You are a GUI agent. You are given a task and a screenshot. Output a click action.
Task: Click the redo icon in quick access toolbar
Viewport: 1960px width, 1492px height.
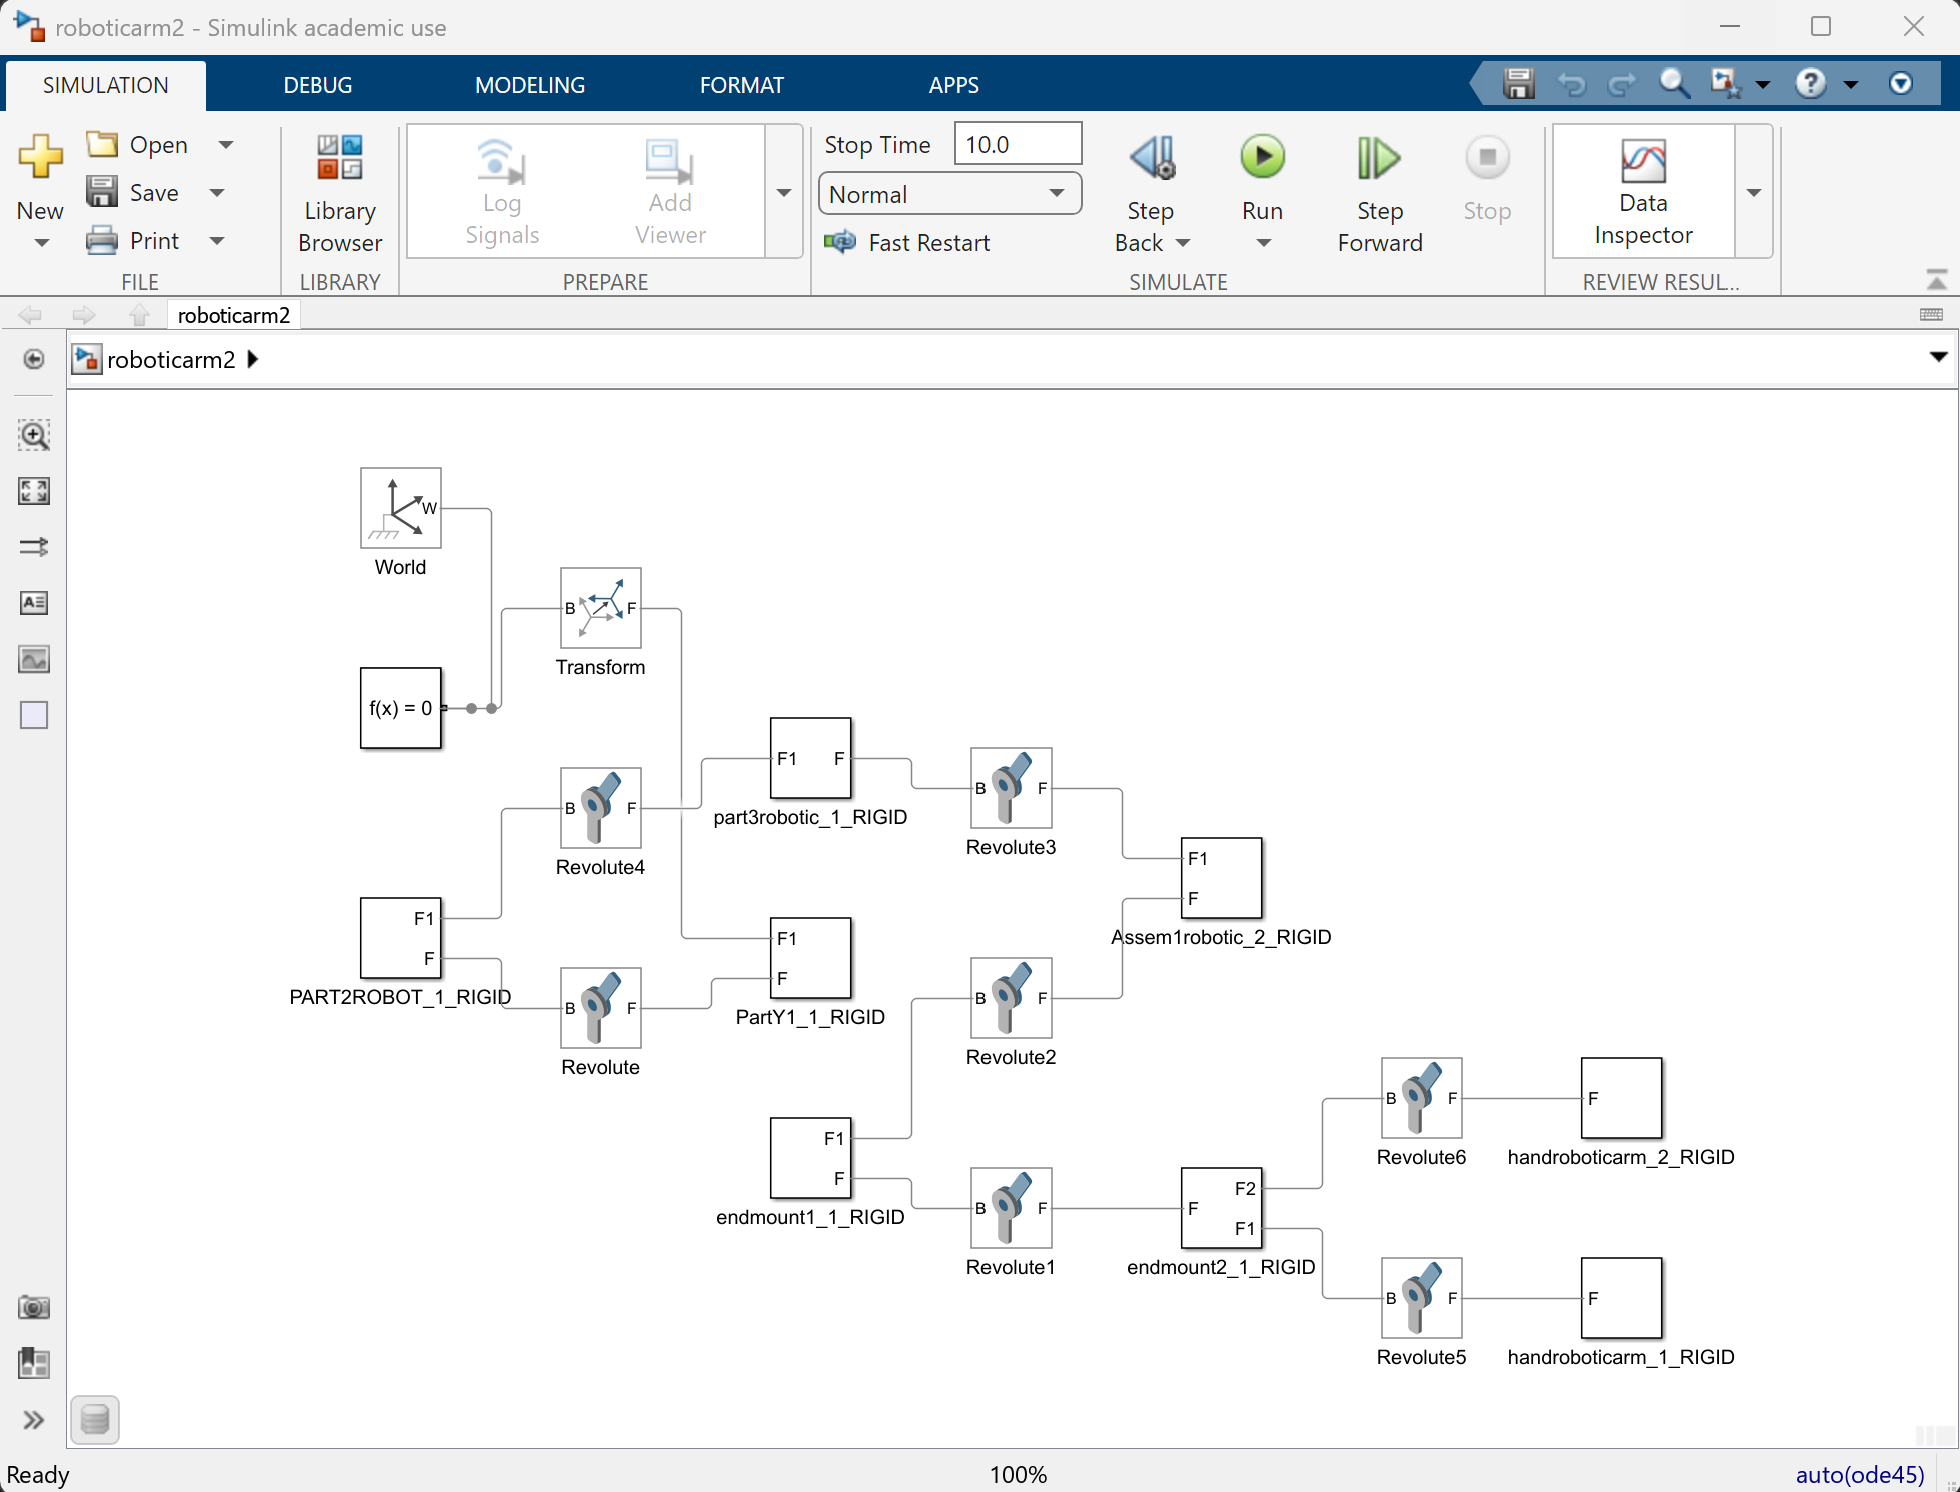(1622, 83)
